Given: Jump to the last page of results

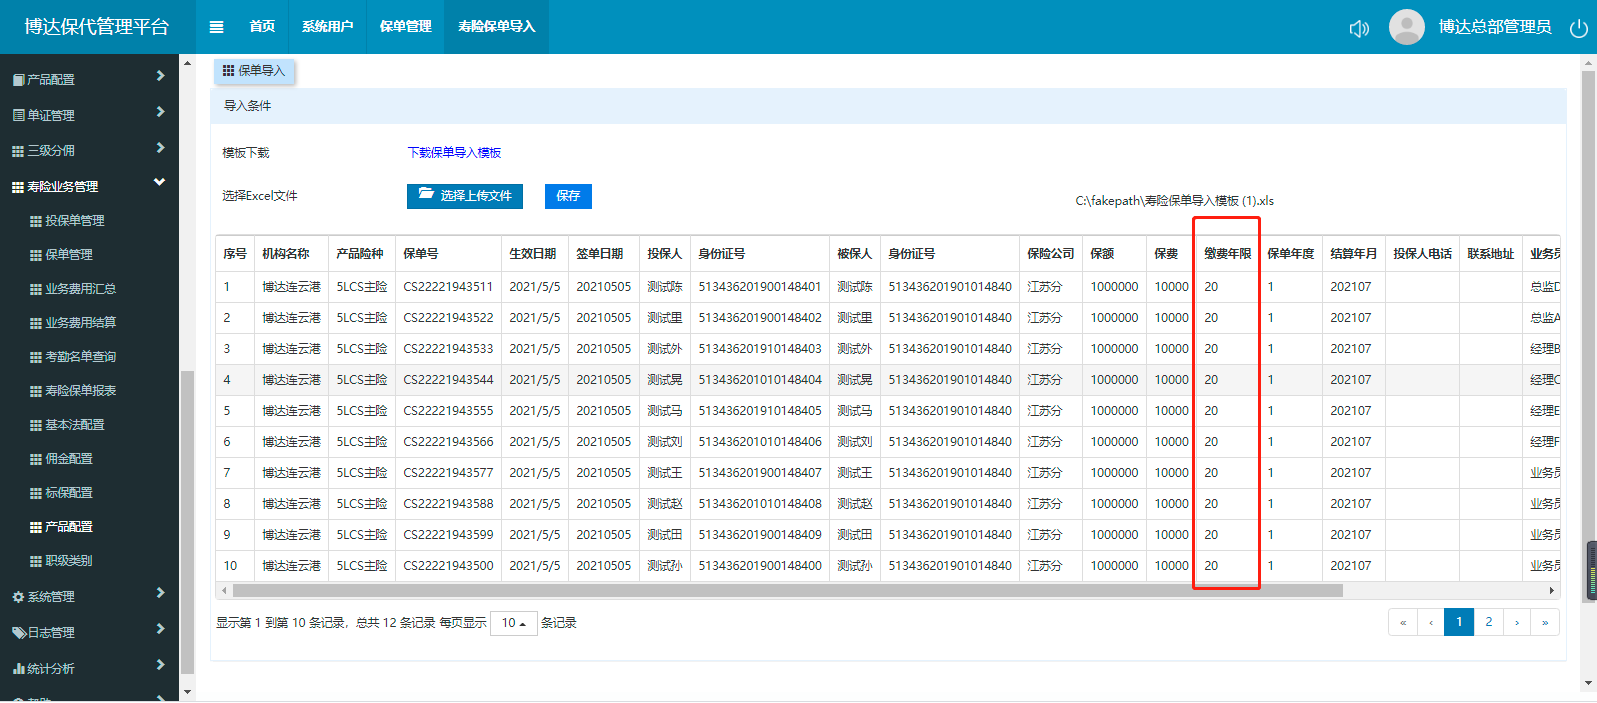Looking at the screenshot, I should coord(1545,622).
